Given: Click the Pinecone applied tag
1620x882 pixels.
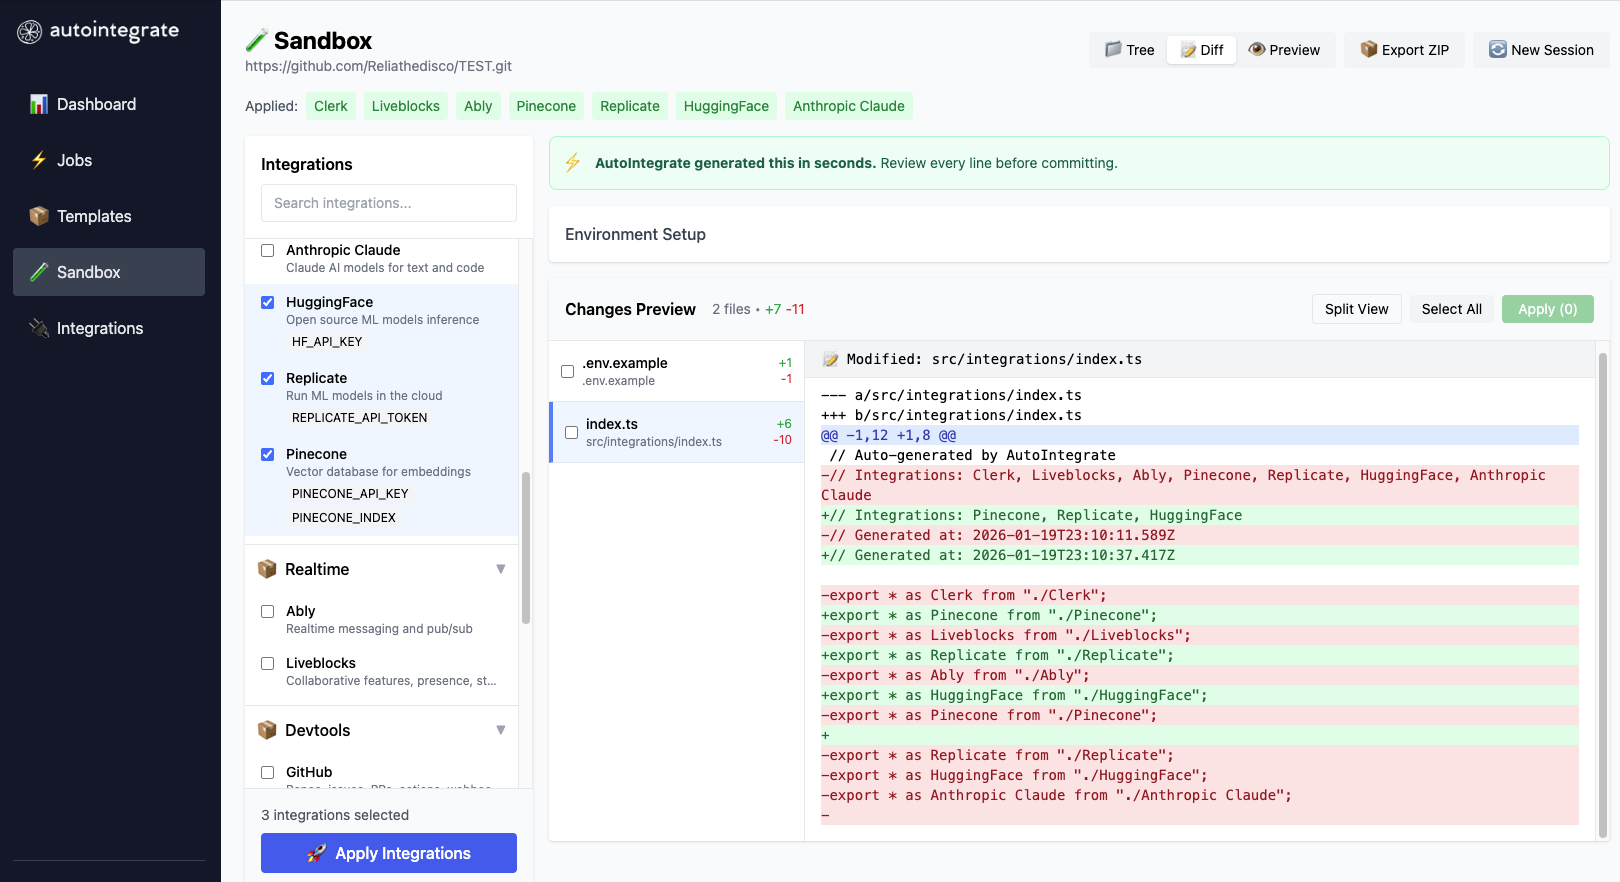Looking at the screenshot, I should 546,106.
